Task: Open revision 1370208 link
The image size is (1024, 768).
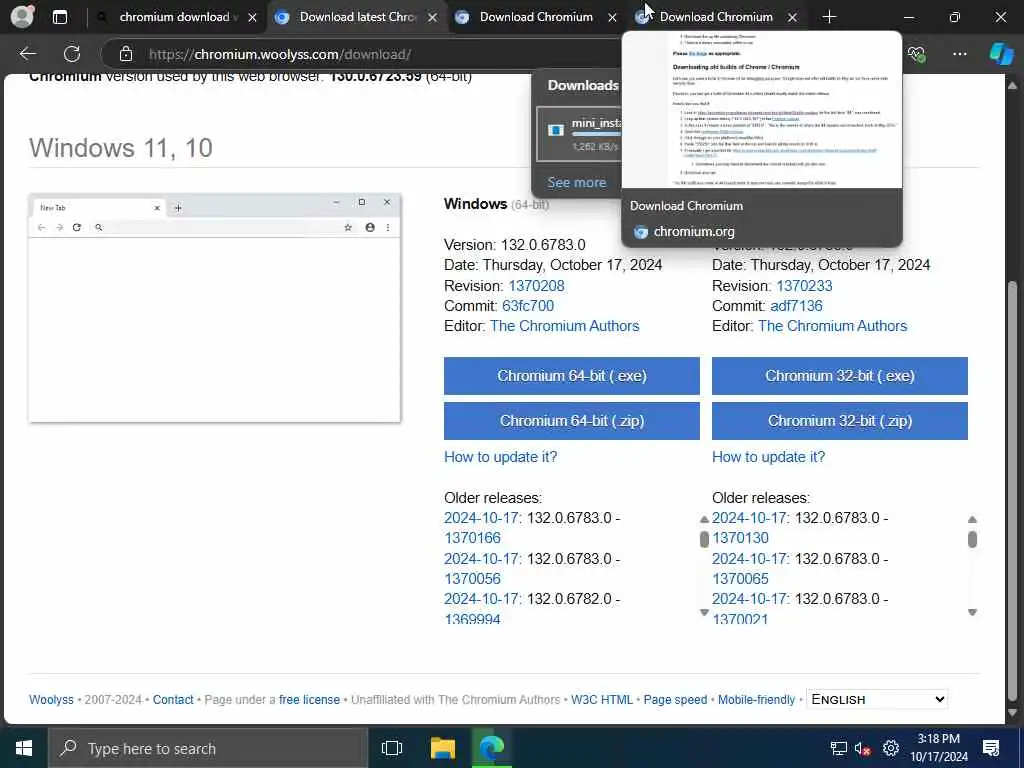Action: click(x=536, y=285)
